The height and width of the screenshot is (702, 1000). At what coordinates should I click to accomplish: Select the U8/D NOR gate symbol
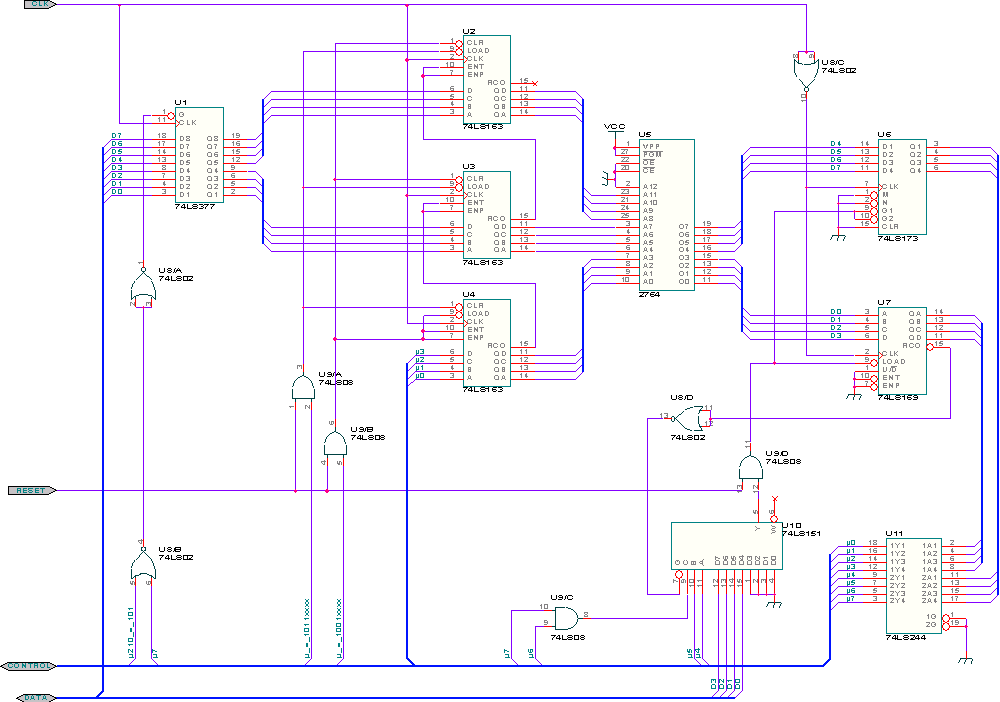coord(692,418)
